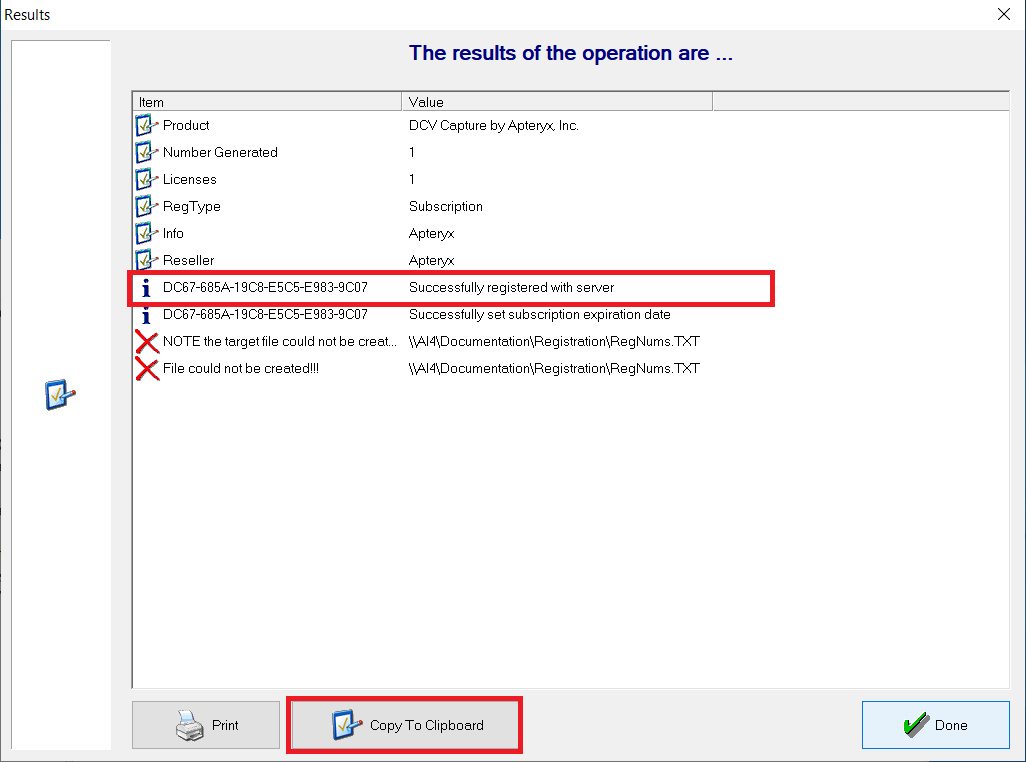Click the Info row checkmark icon
The image size is (1026, 762).
click(147, 233)
